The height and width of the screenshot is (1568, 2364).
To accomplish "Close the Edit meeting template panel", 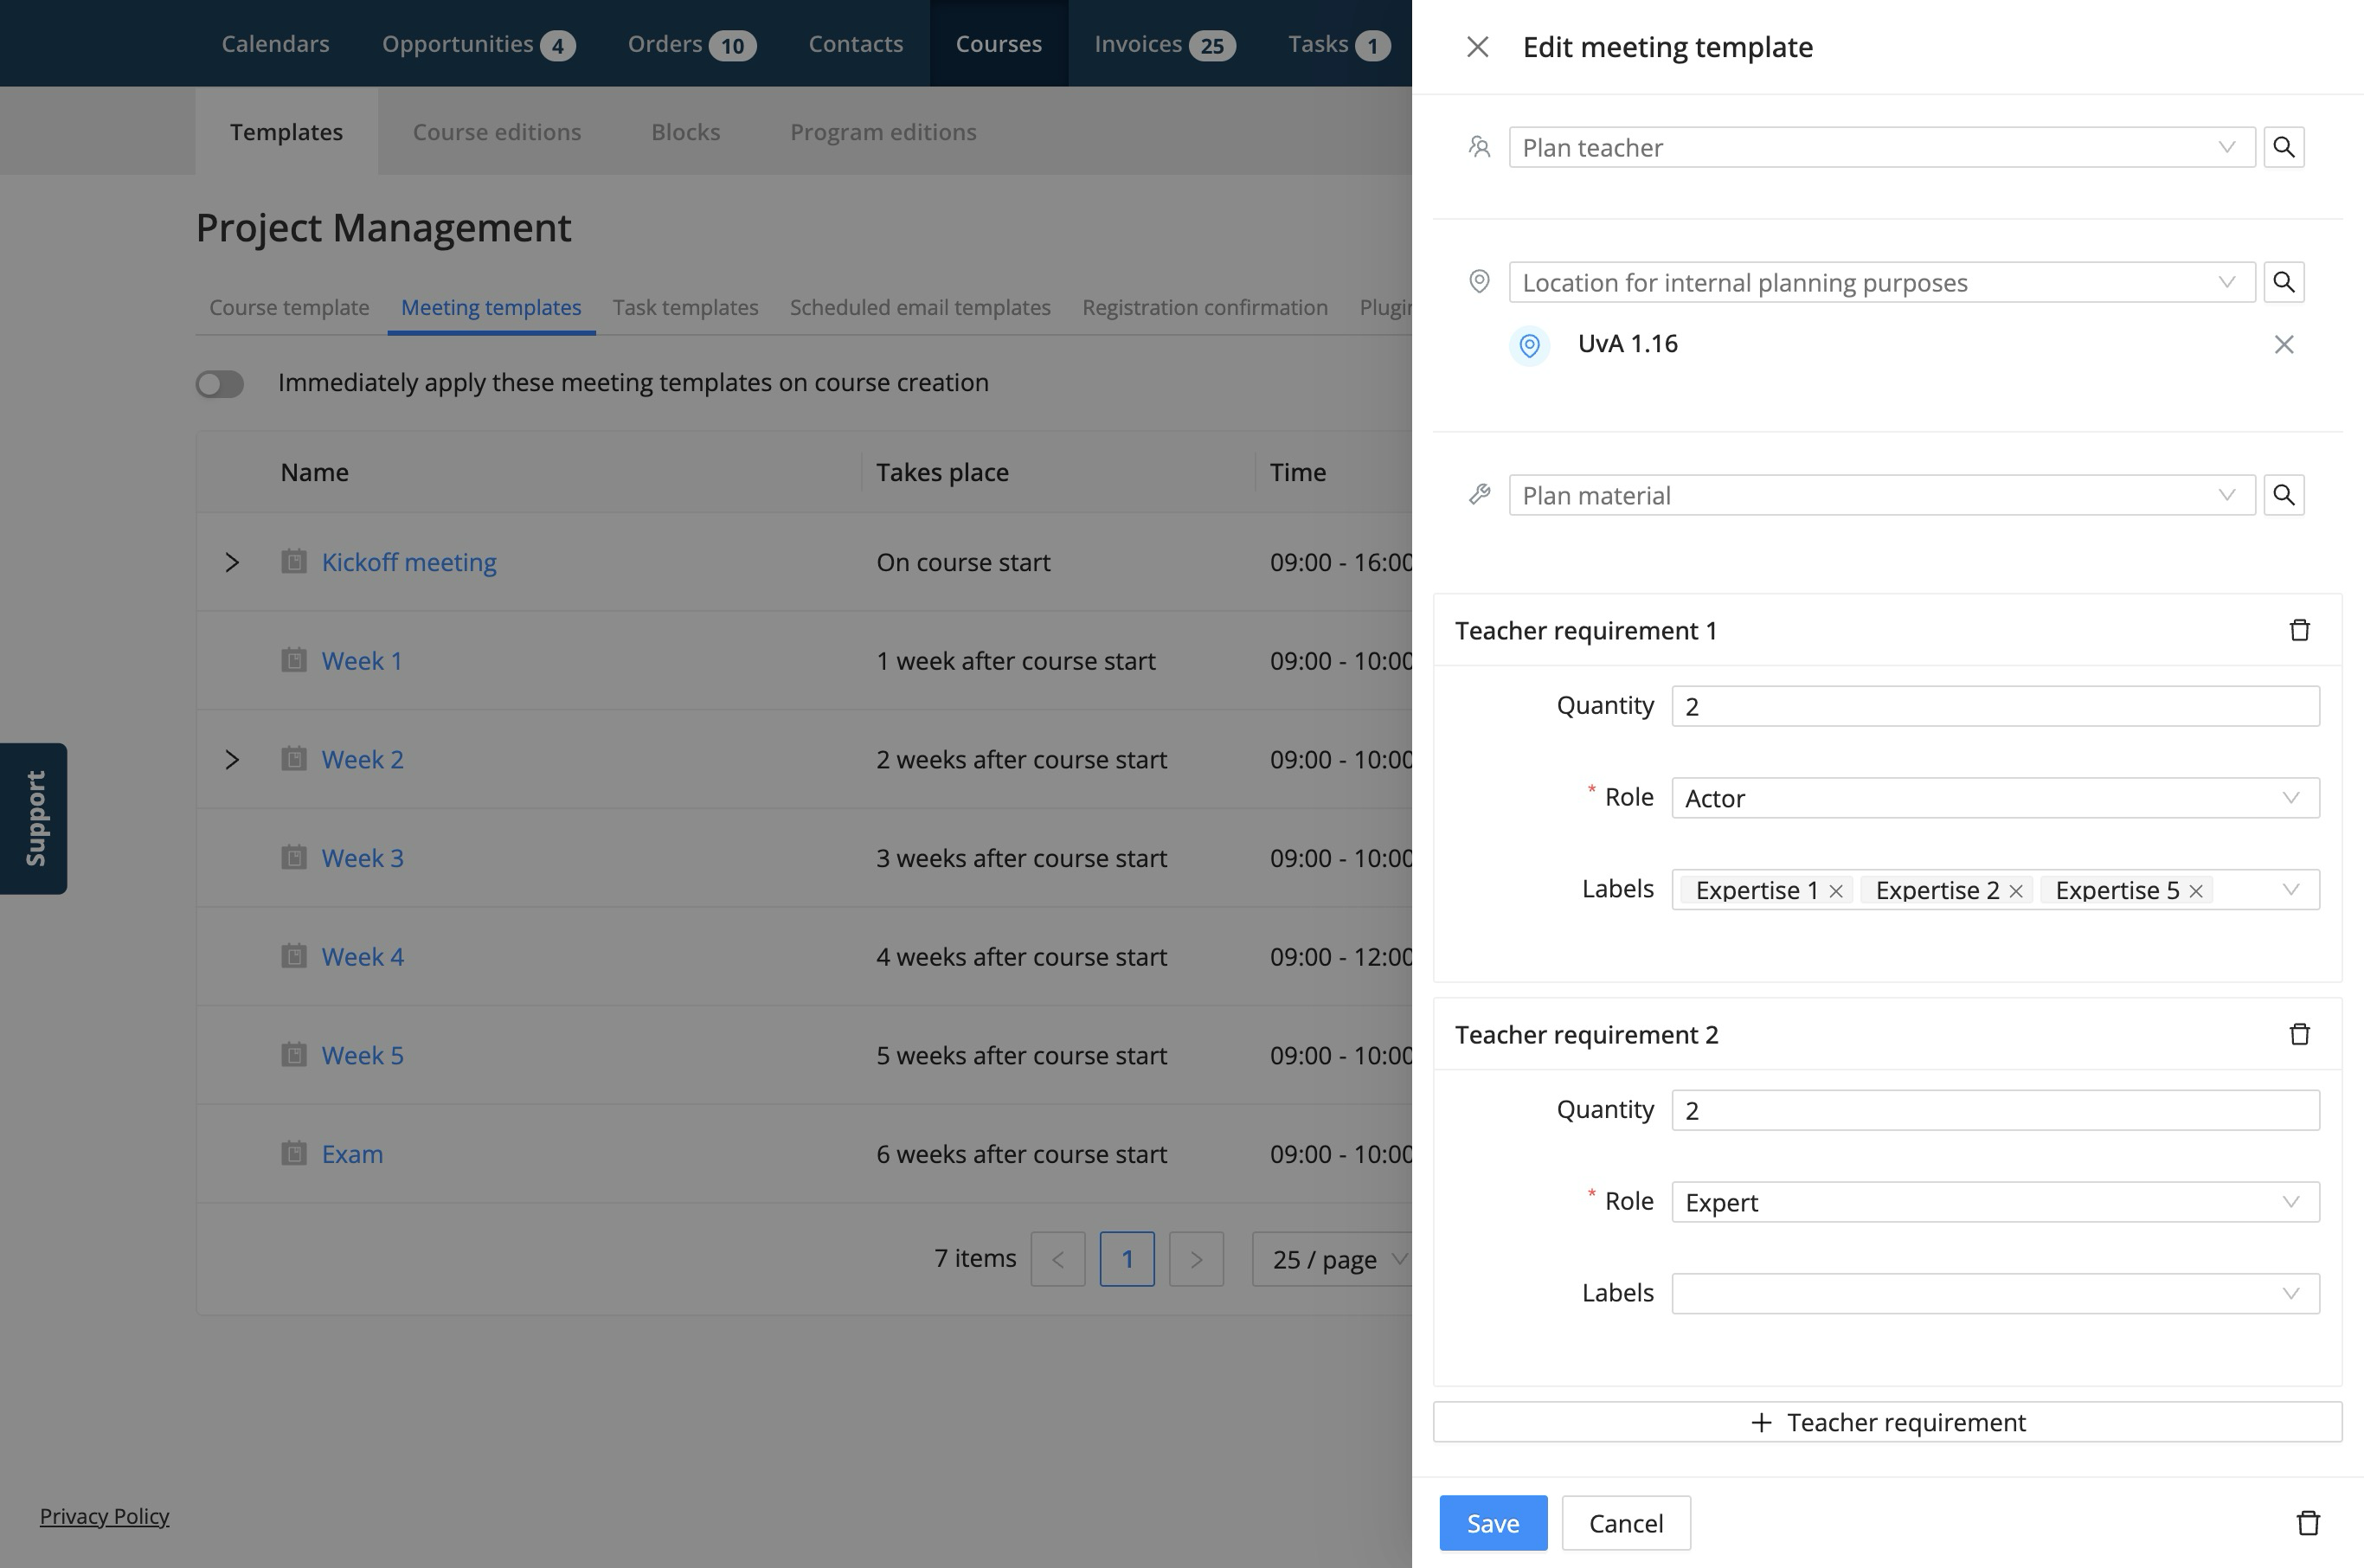I will tap(1477, 47).
